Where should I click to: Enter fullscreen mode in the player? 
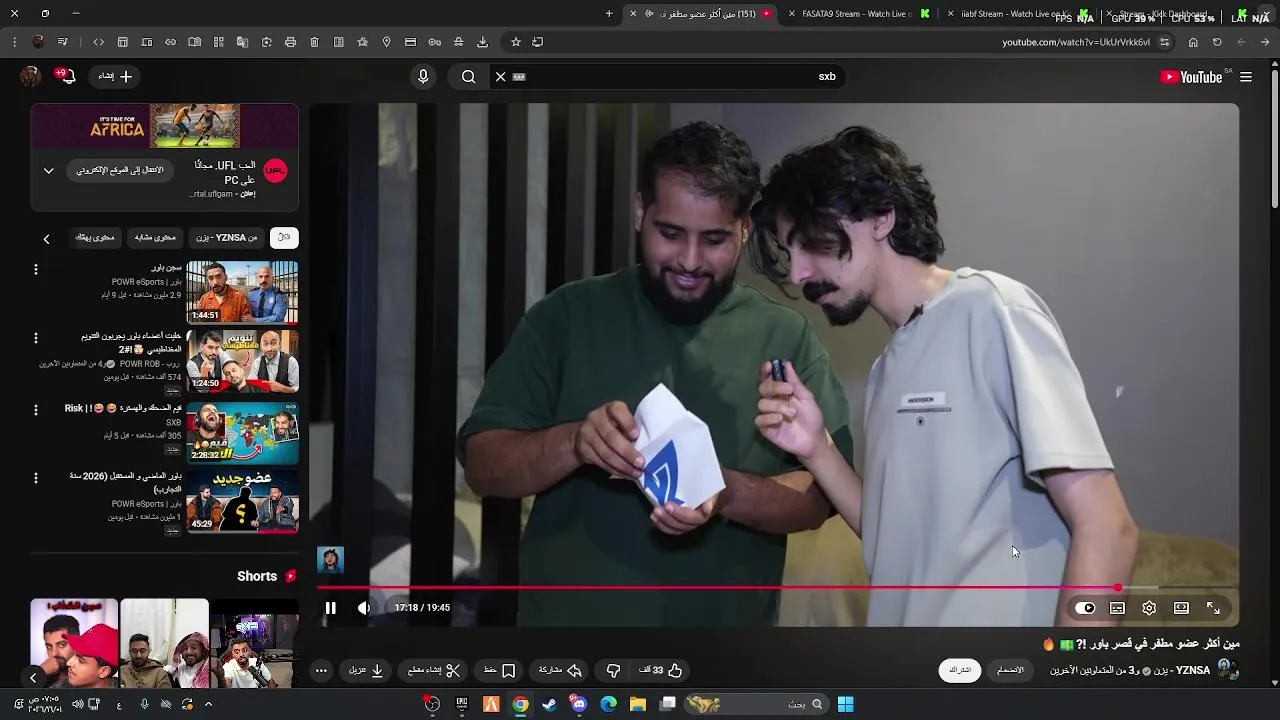coord(1213,608)
